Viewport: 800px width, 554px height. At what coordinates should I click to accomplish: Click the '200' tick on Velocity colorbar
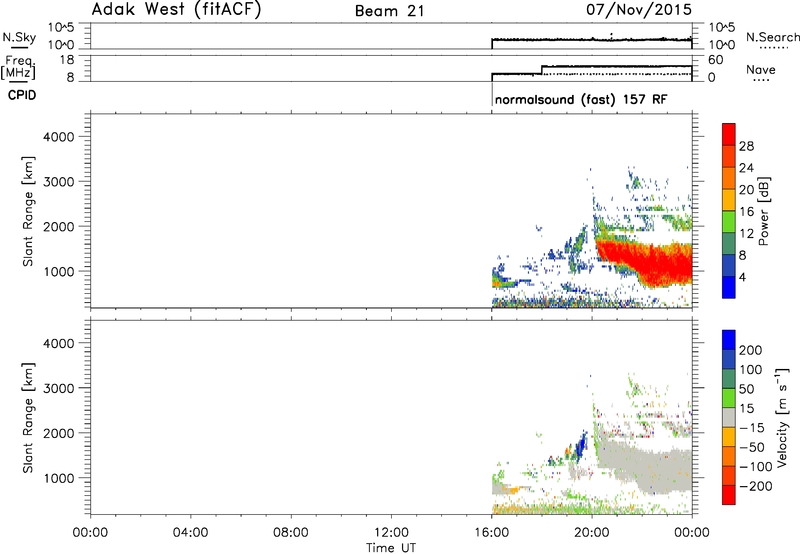tap(751, 350)
